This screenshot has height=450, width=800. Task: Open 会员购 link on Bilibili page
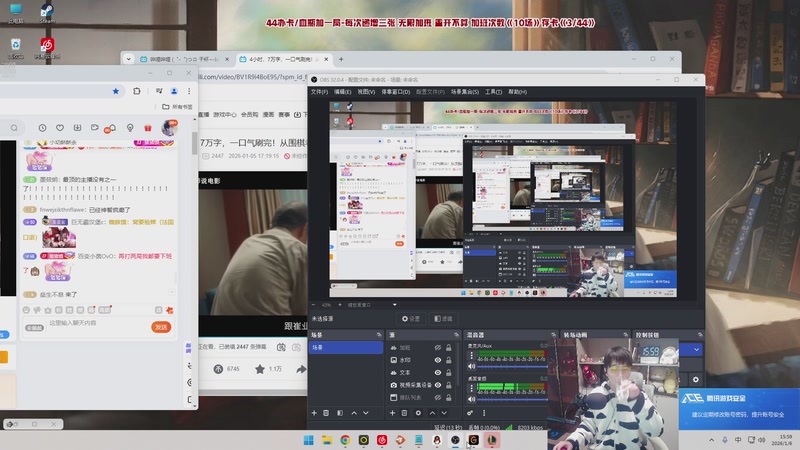coord(249,115)
